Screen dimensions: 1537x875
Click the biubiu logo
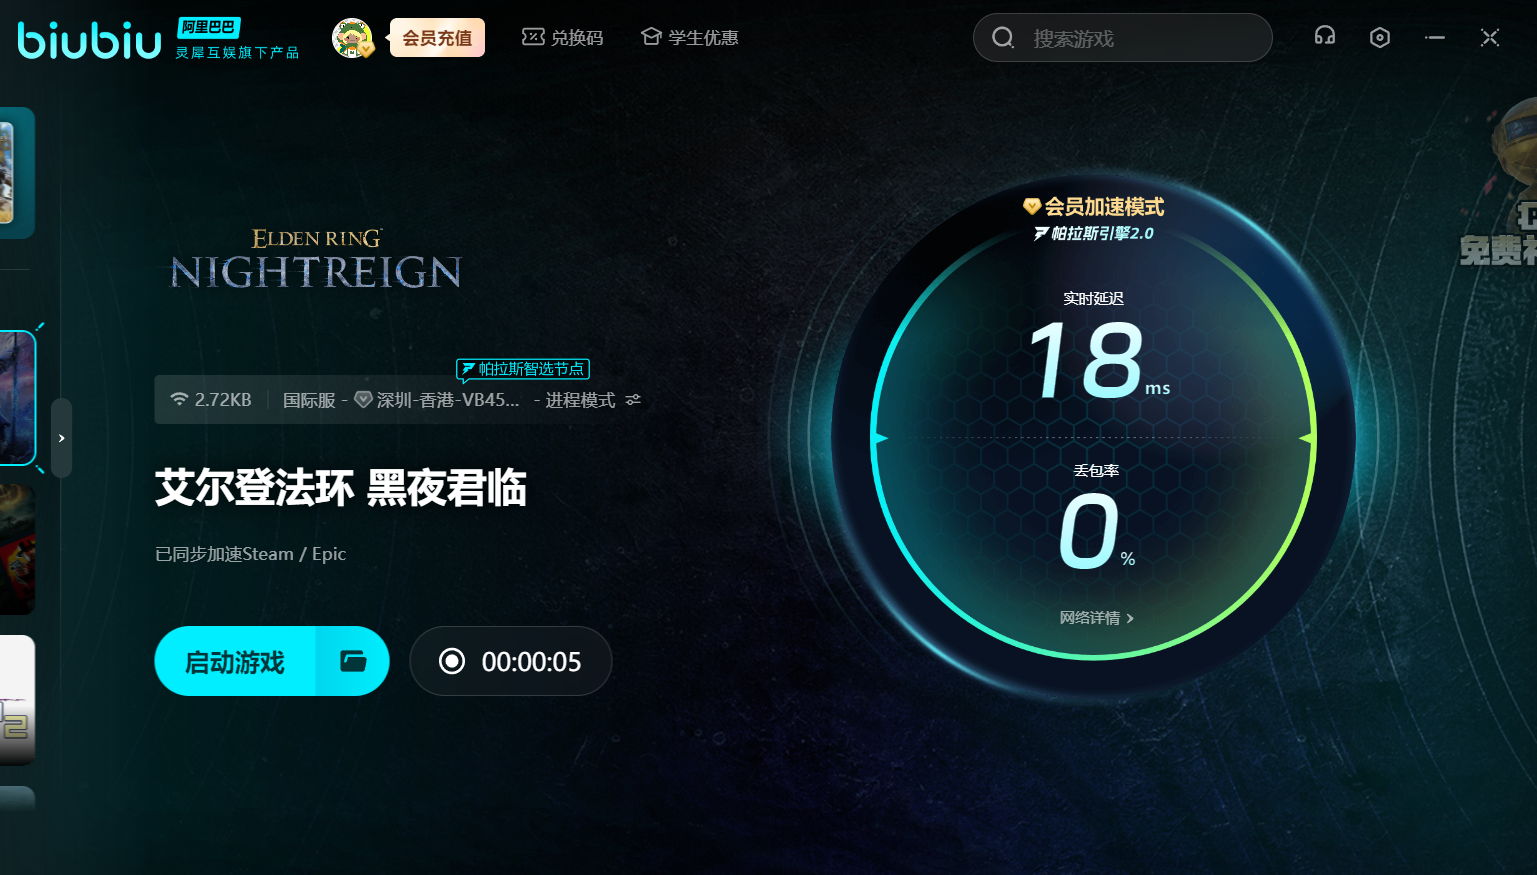[89, 39]
